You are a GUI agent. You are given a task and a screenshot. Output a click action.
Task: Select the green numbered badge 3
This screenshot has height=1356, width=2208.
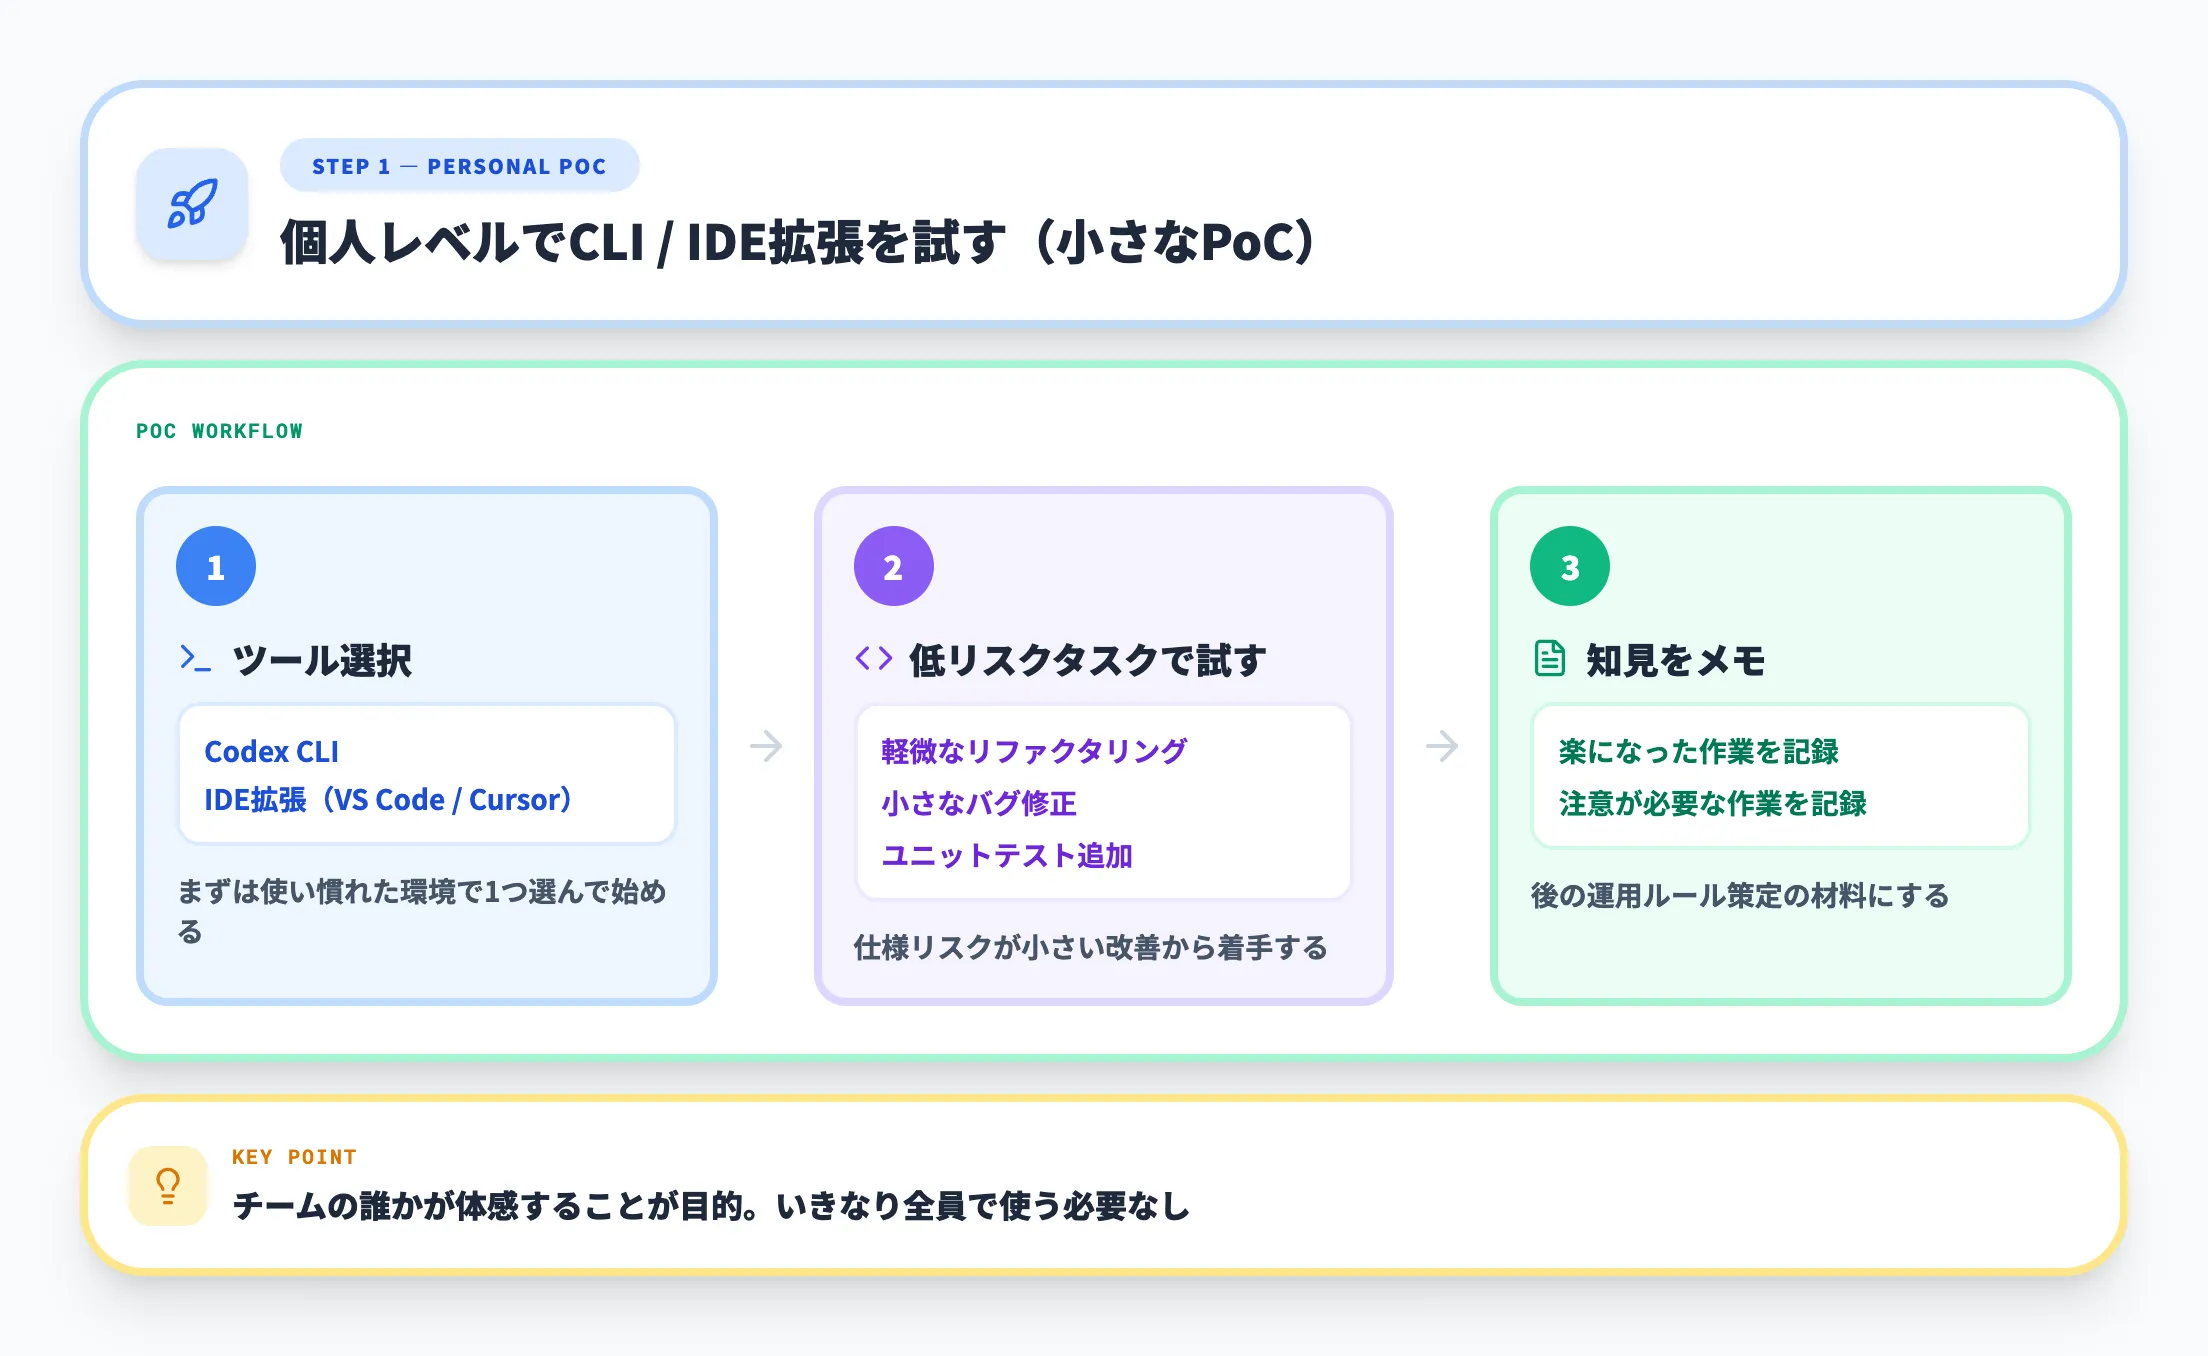tap(1568, 565)
